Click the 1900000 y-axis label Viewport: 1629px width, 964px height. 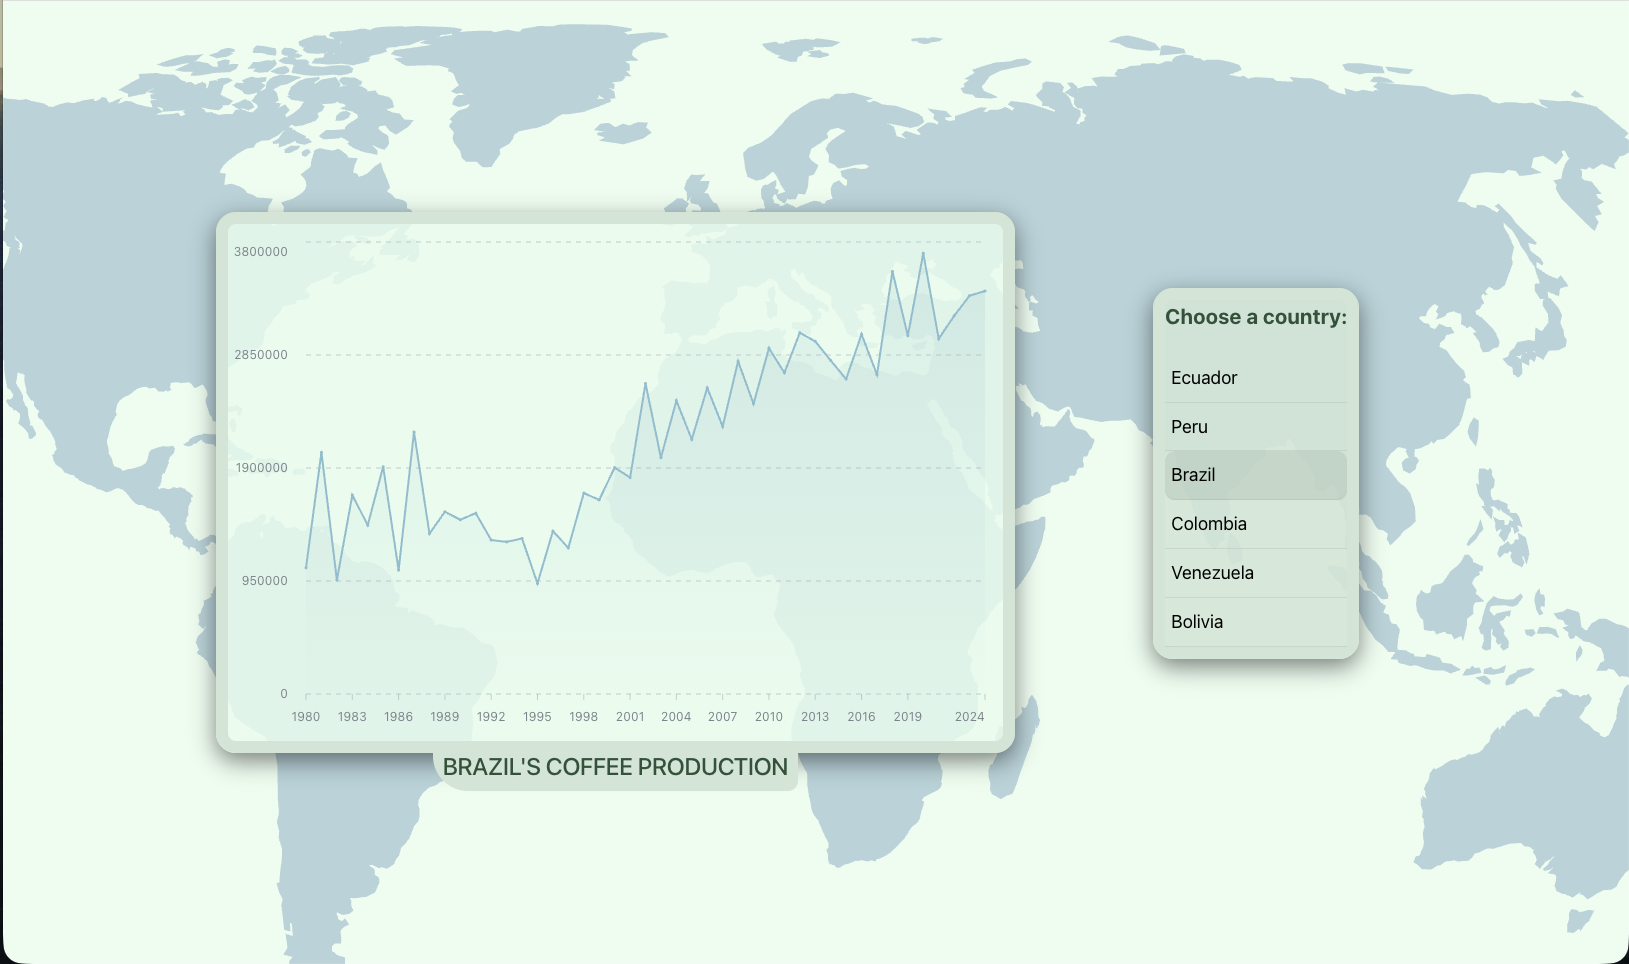(262, 468)
